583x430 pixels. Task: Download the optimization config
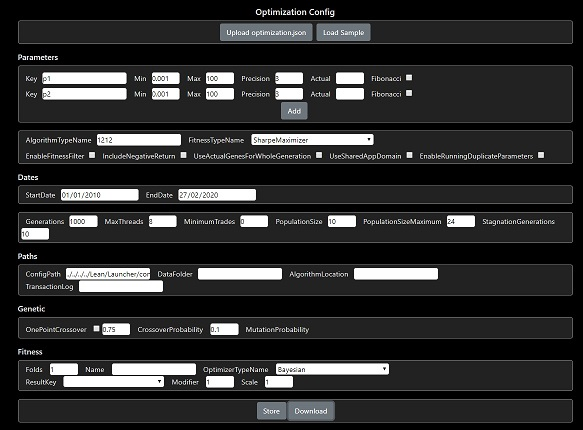click(311, 411)
